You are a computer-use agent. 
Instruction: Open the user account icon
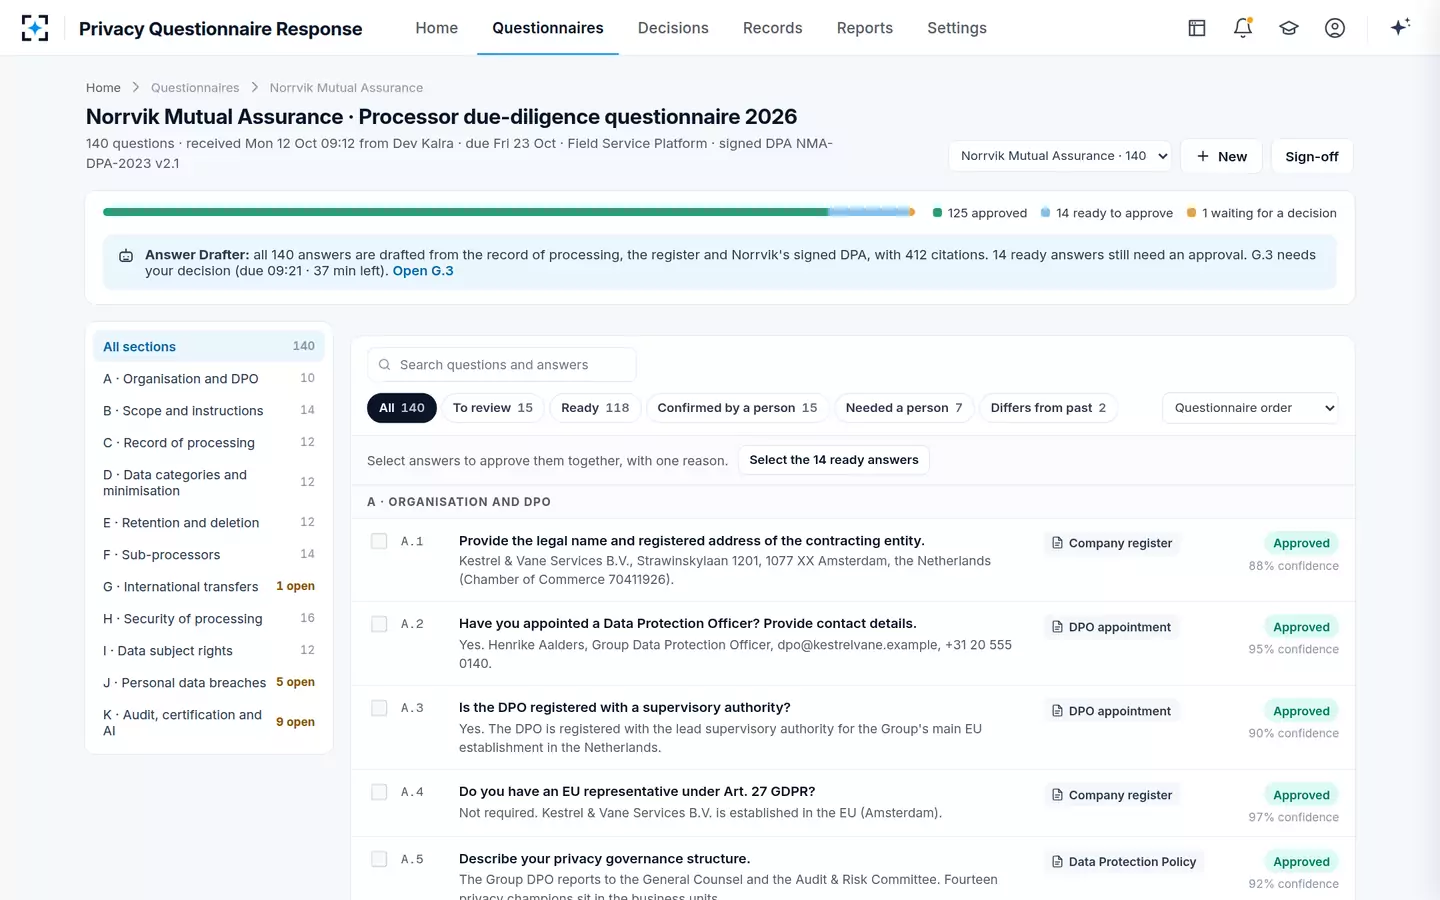coord(1335,28)
